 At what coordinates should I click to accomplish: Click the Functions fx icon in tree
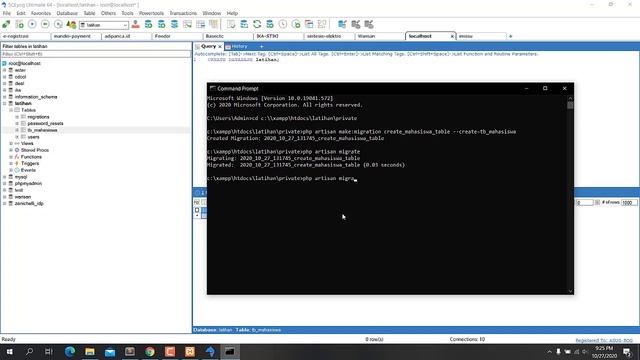[x=17, y=157]
